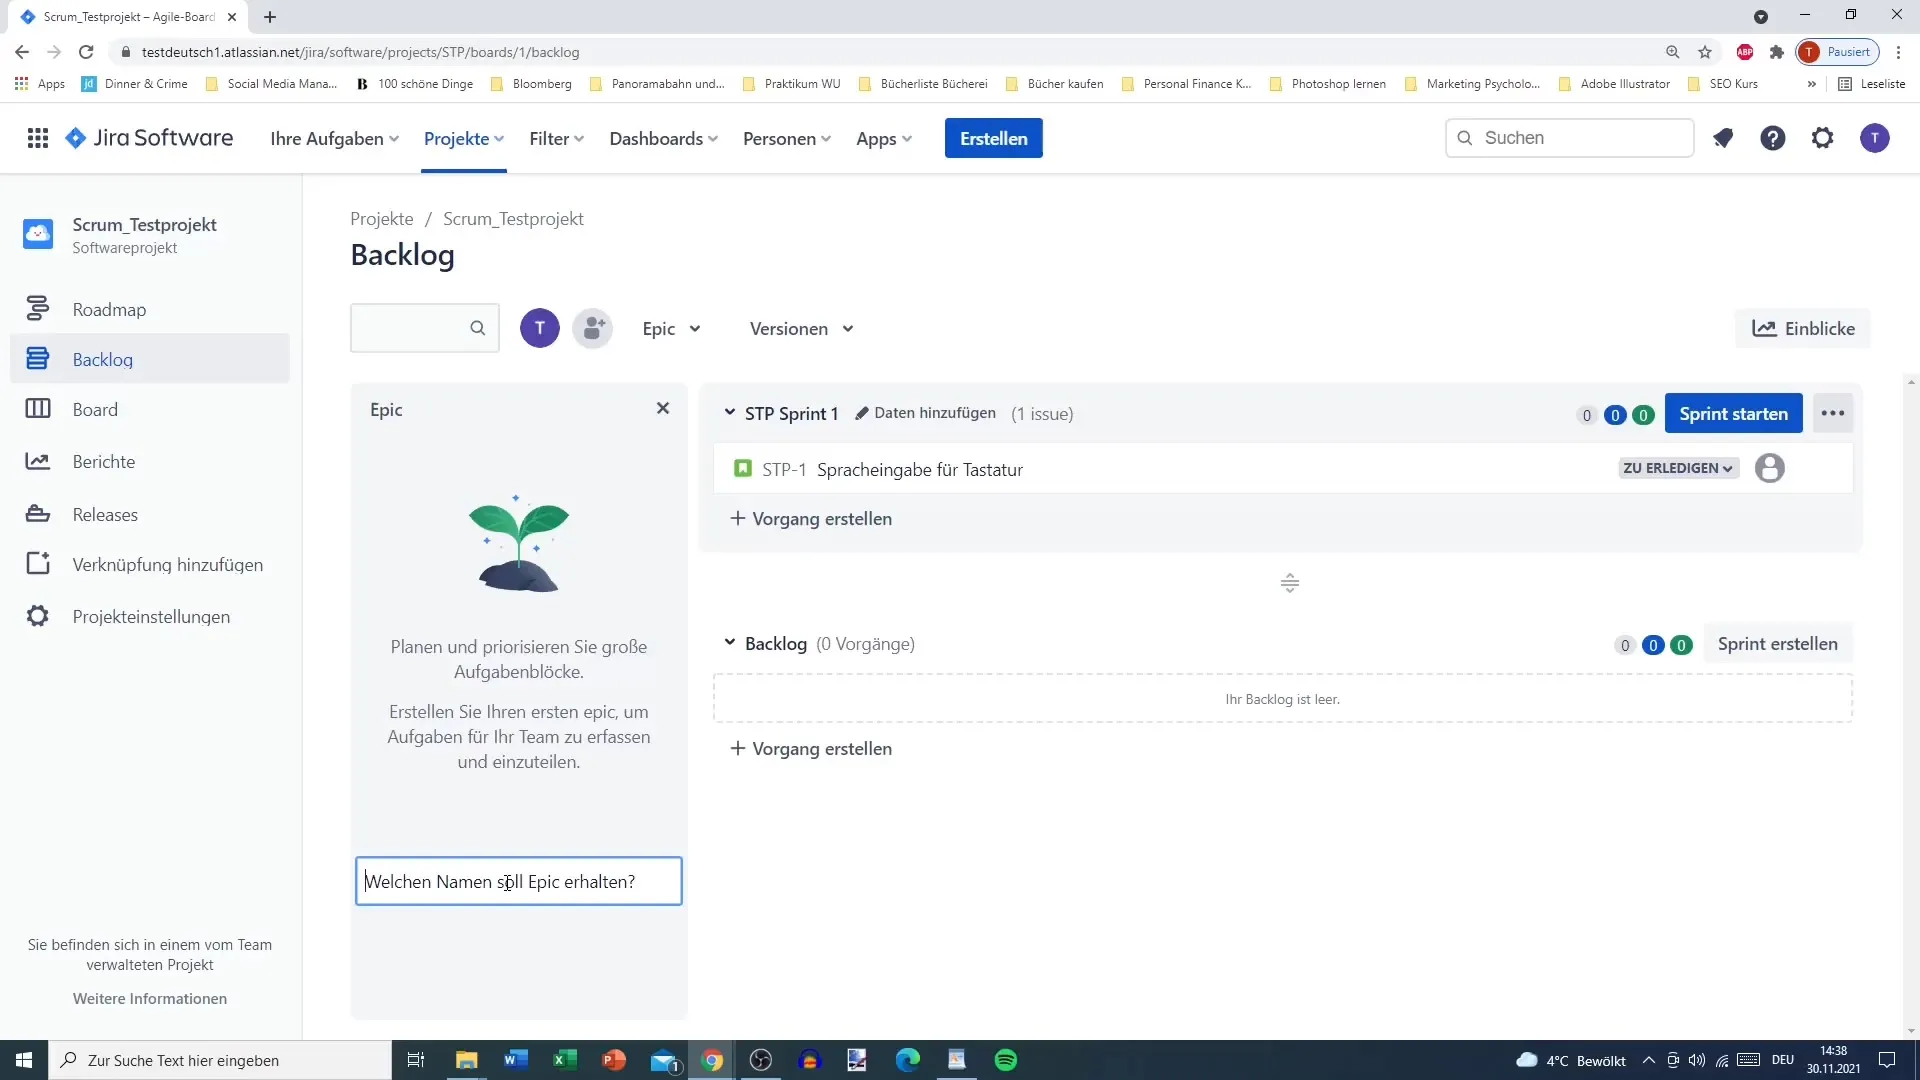Open Filter dropdown menu
The image size is (1920, 1080).
pyautogui.click(x=557, y=138)
